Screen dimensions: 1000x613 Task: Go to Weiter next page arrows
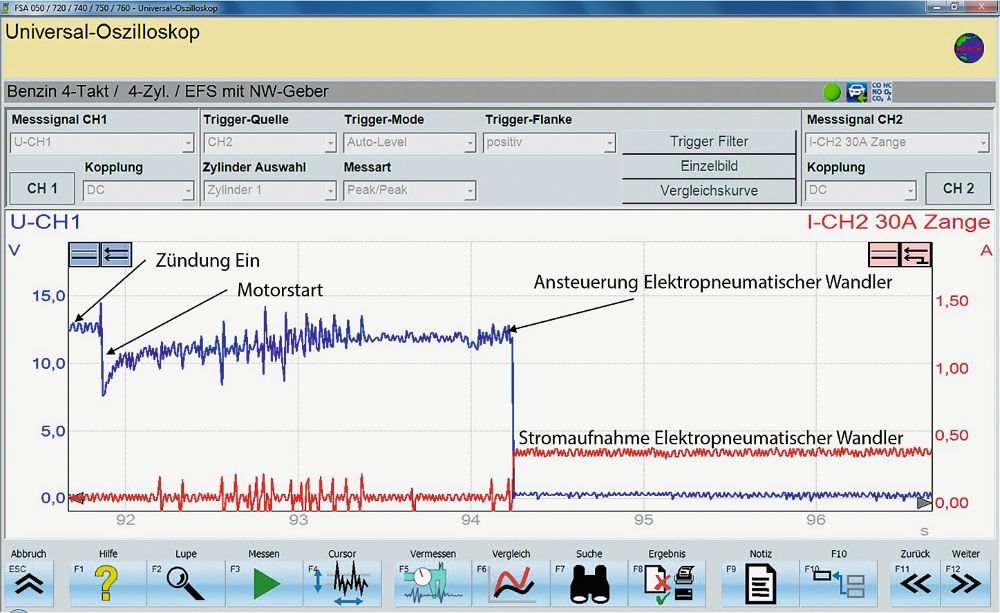click(965, 584)
